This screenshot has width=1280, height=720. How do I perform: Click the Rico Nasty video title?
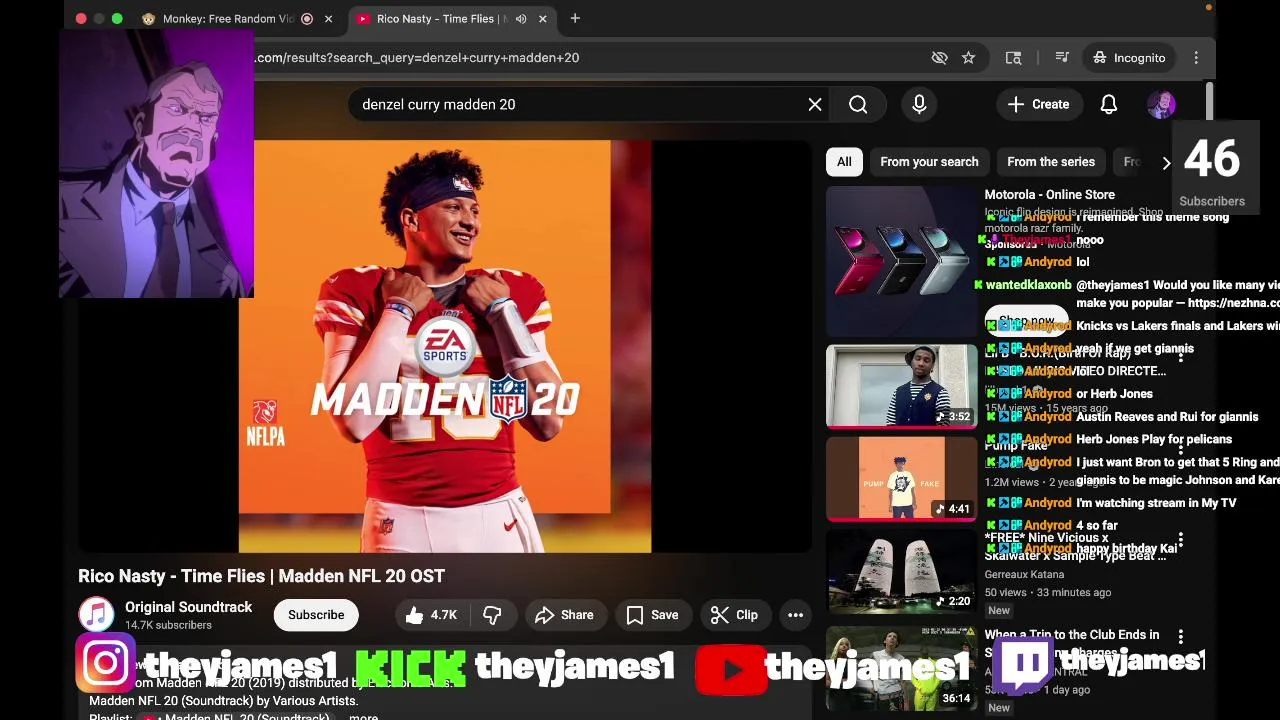tap(262, 576)
